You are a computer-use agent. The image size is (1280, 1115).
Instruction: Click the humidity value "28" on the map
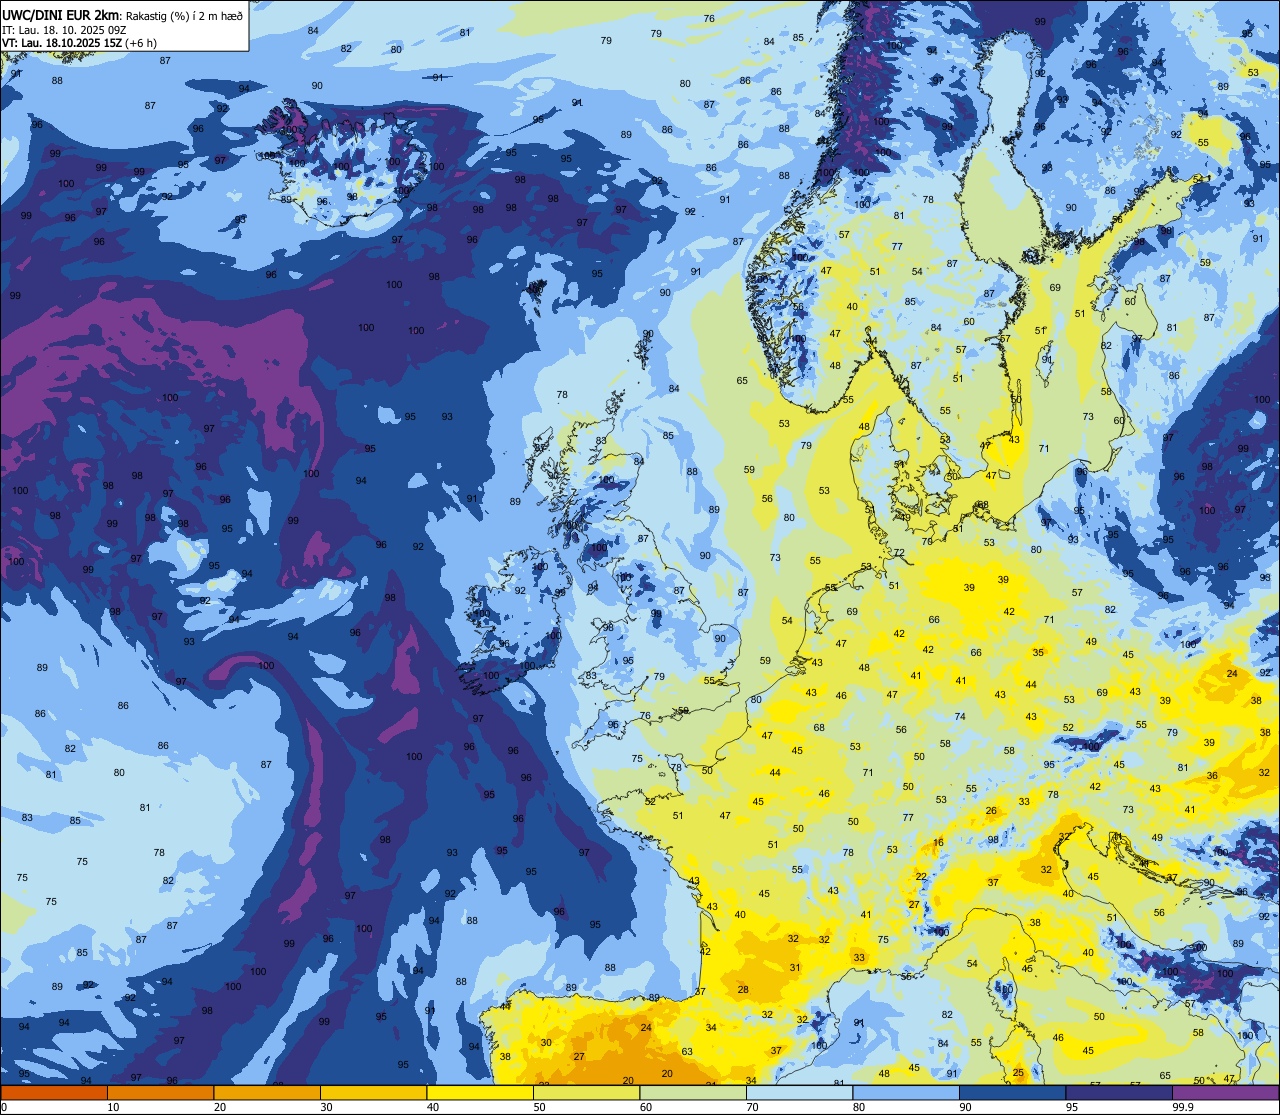(x=743, y=989)
